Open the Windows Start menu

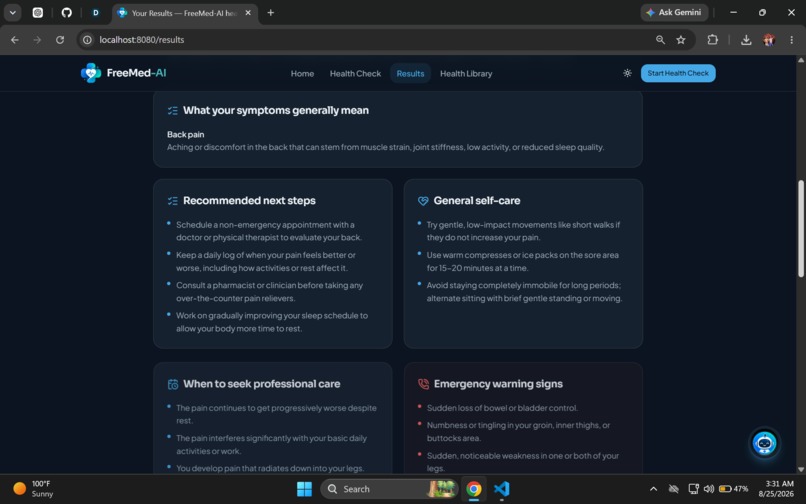tap(304, 489)
